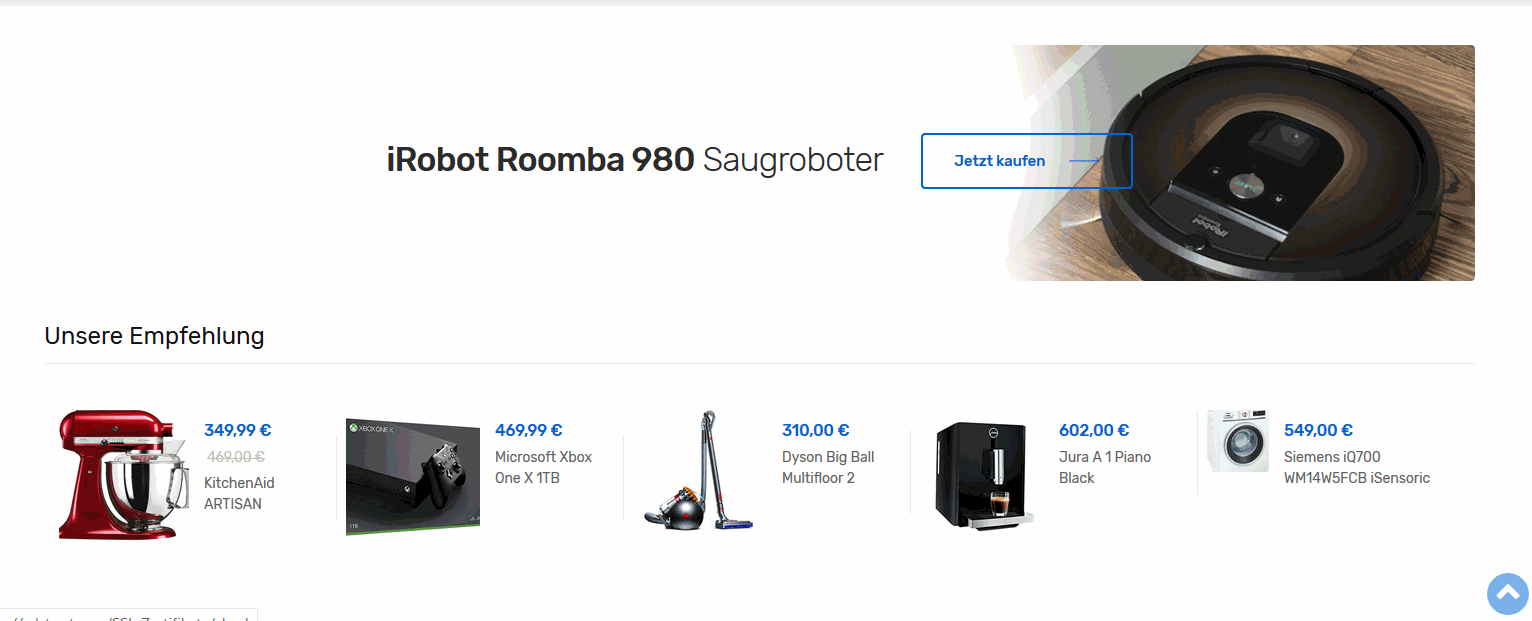Open the Roomba 980 banner image
Screen dimensions: 1532x621
pos(1238,163)
